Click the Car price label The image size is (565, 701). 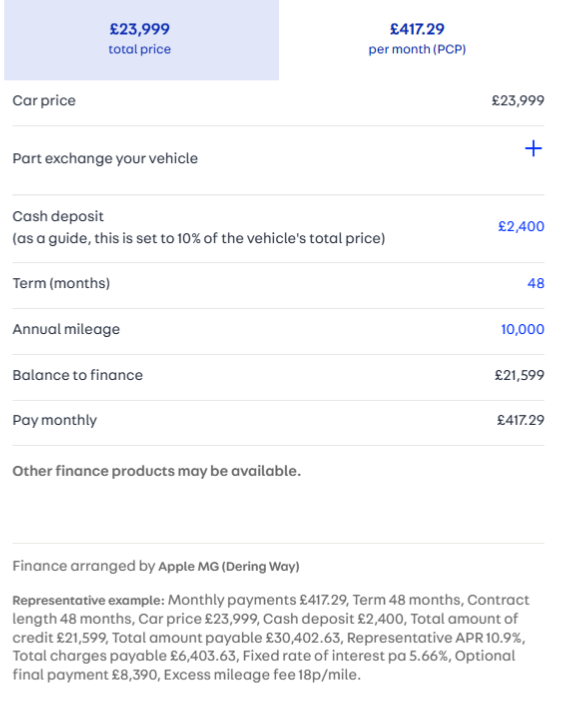44,101
